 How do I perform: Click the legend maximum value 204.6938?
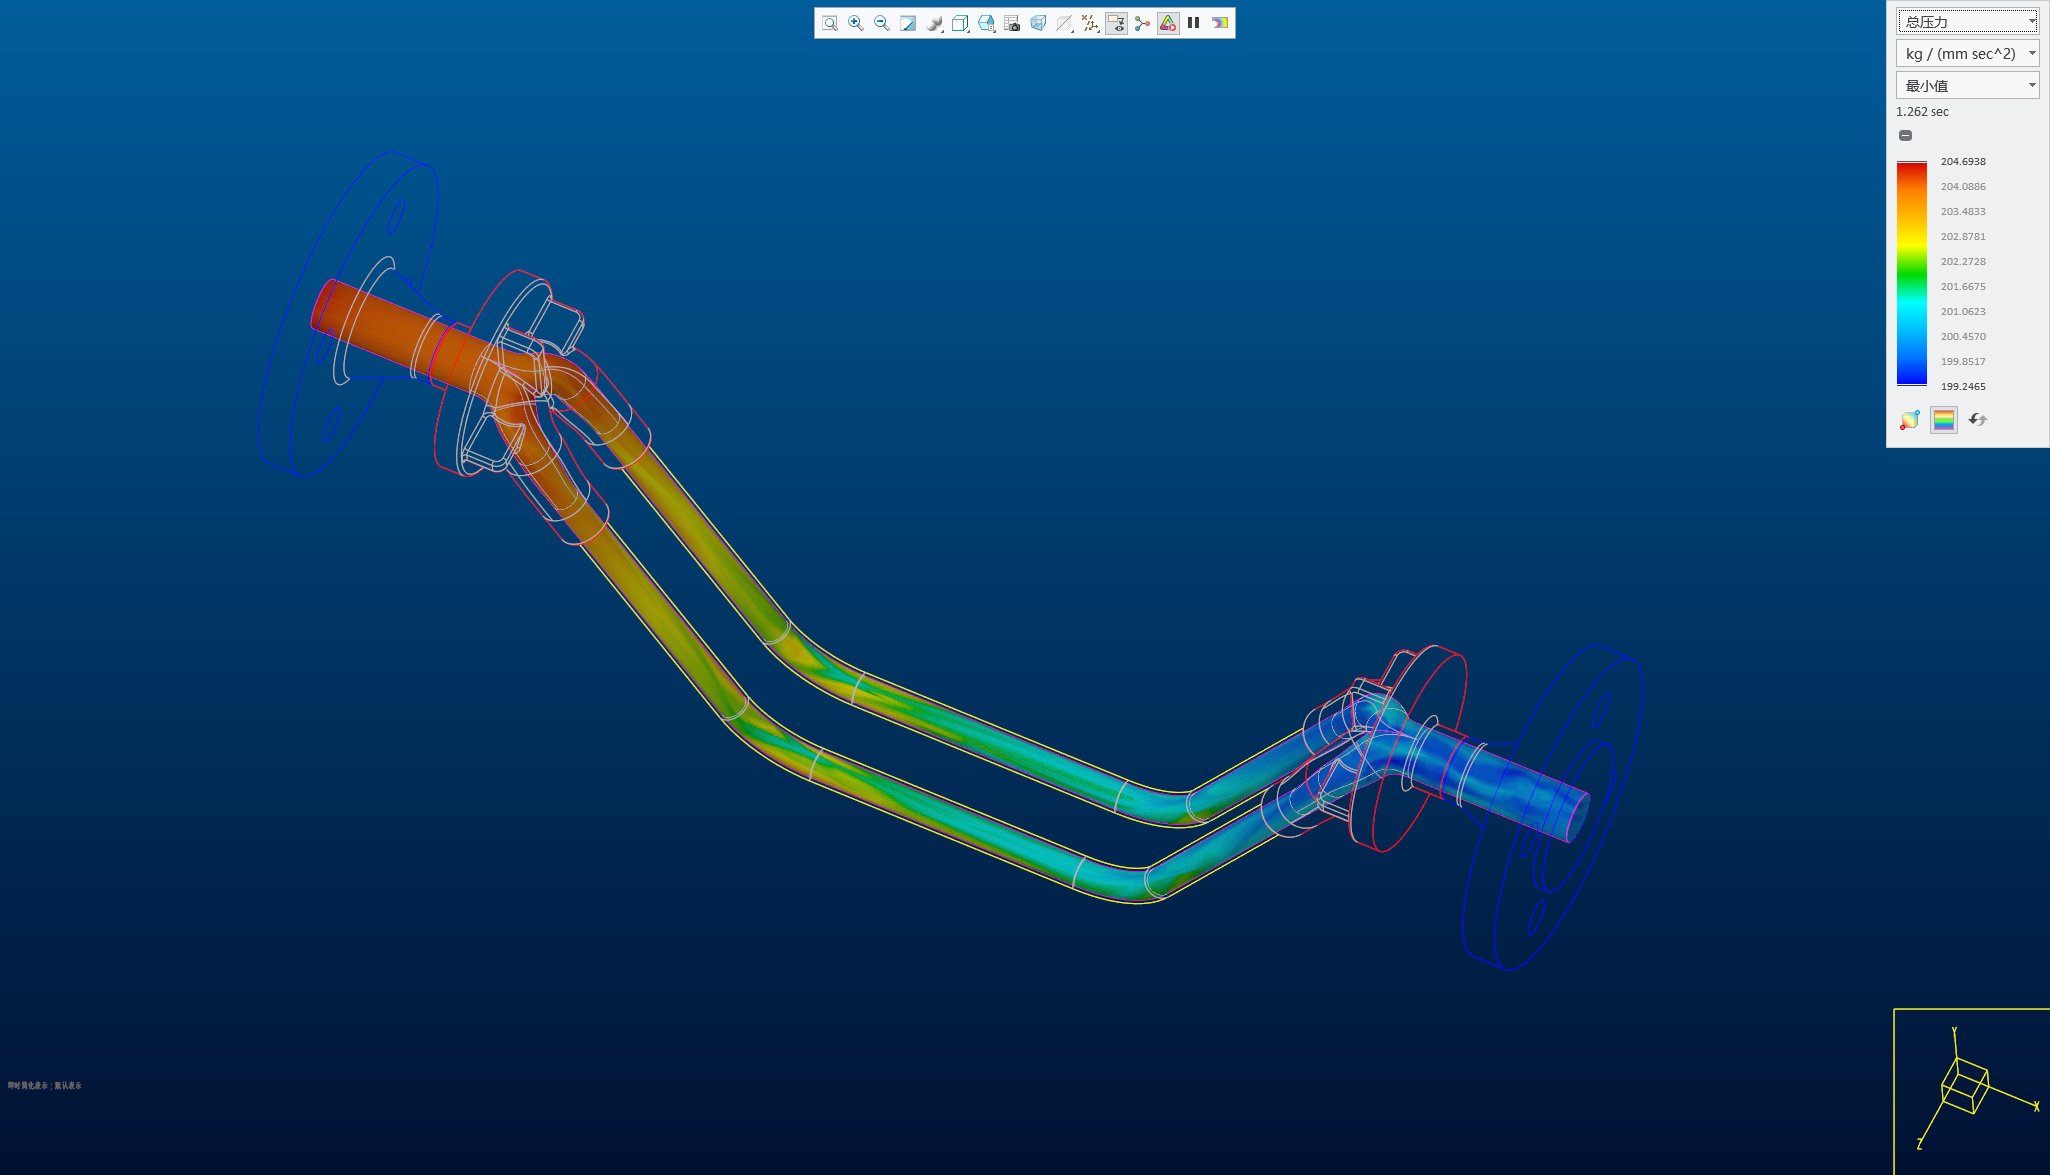(x=1963, y=161)
